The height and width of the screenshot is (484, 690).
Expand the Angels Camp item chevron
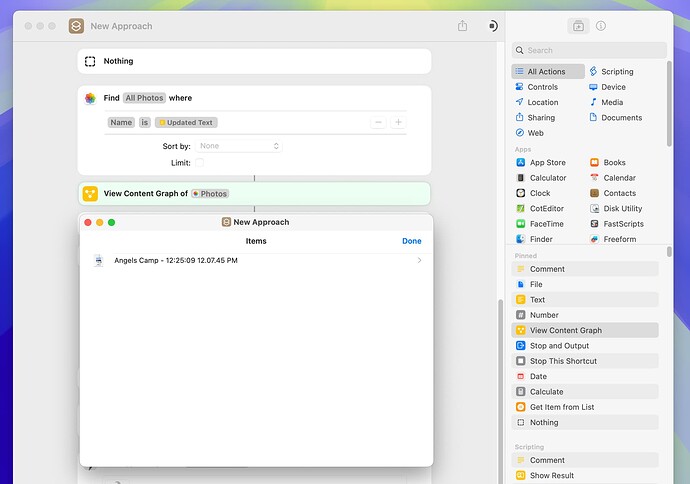point(419,260)
